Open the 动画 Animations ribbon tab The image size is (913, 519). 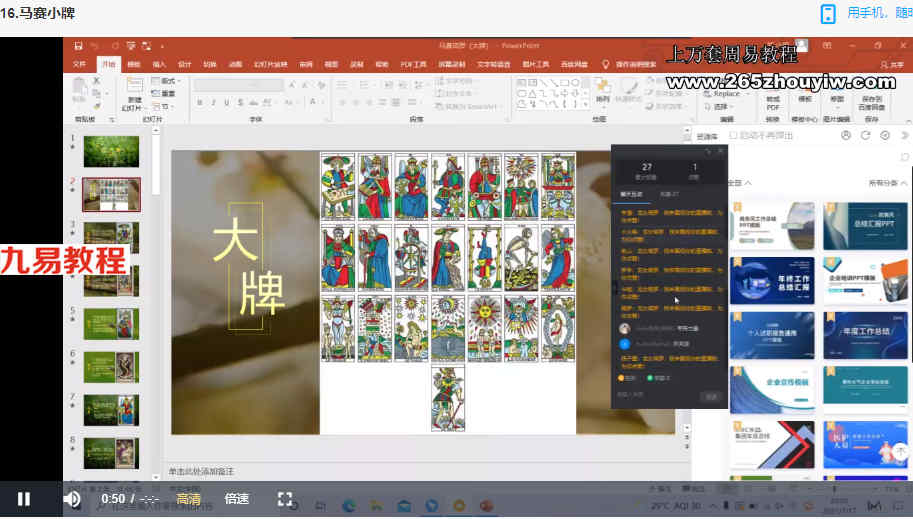coord(235,64)
